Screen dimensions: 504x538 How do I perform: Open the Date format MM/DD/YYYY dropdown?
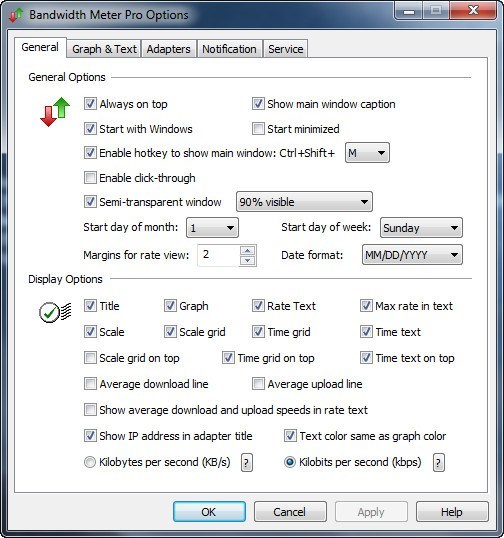point(412,255)
